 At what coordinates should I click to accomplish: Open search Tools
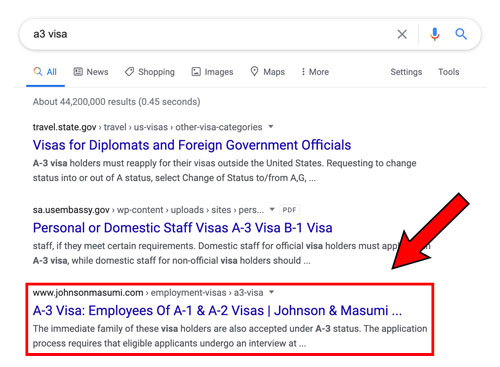coord(449,72)
